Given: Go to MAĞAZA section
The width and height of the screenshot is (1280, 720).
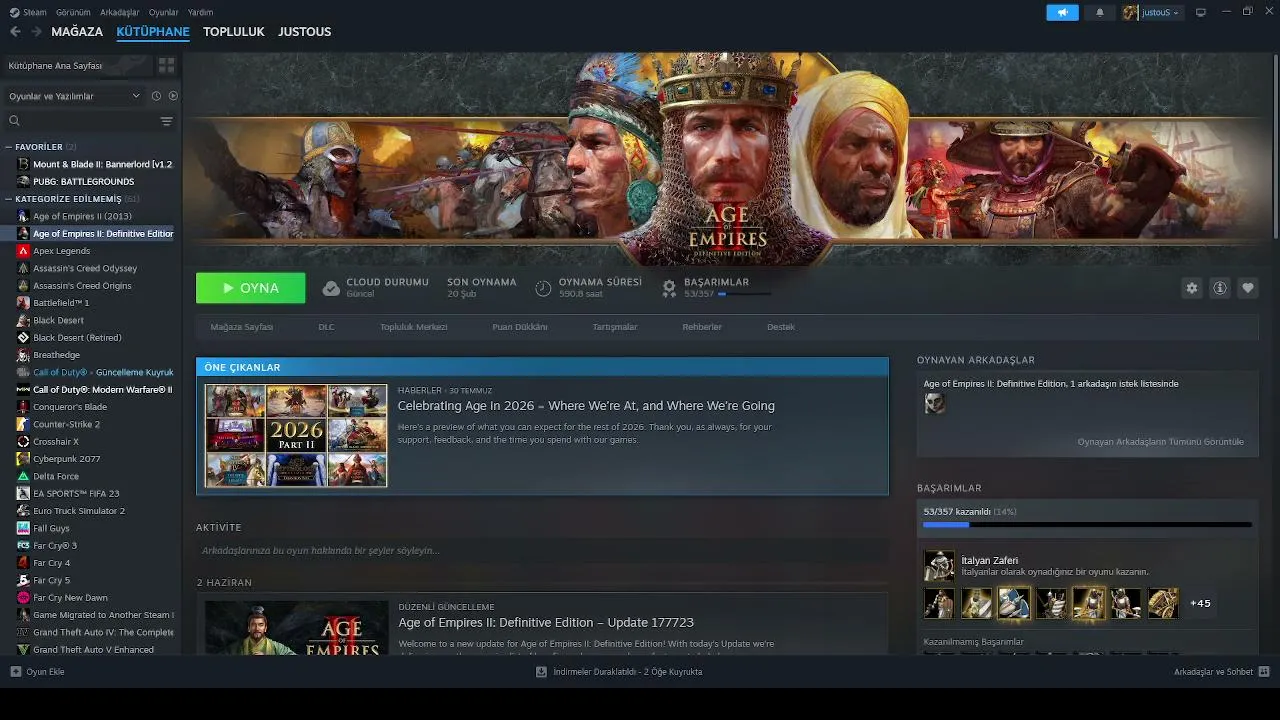Looking at the screenshot, I should pos(77,32).
